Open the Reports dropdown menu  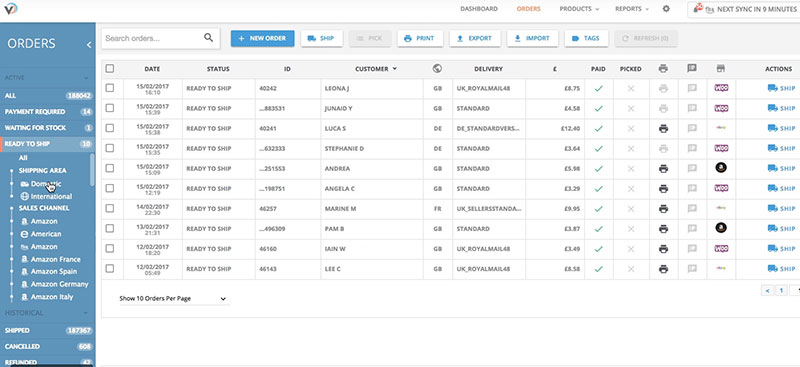pos(632,9)
